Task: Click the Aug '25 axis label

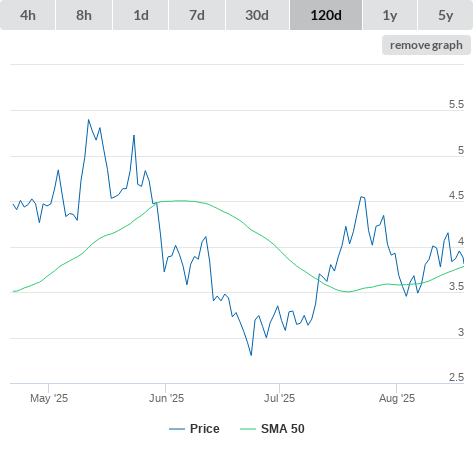Action: coord(397,398)
